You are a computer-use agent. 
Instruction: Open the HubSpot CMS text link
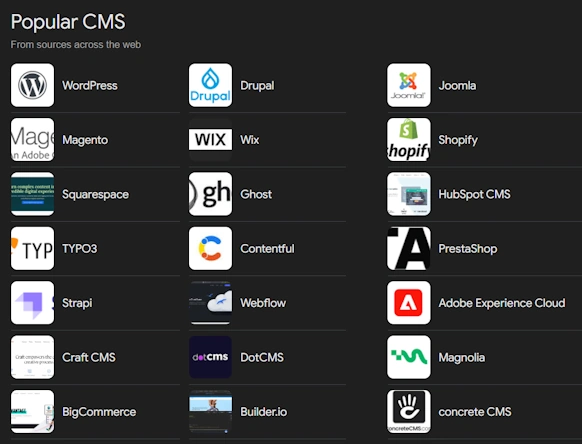tap(474, 194)
